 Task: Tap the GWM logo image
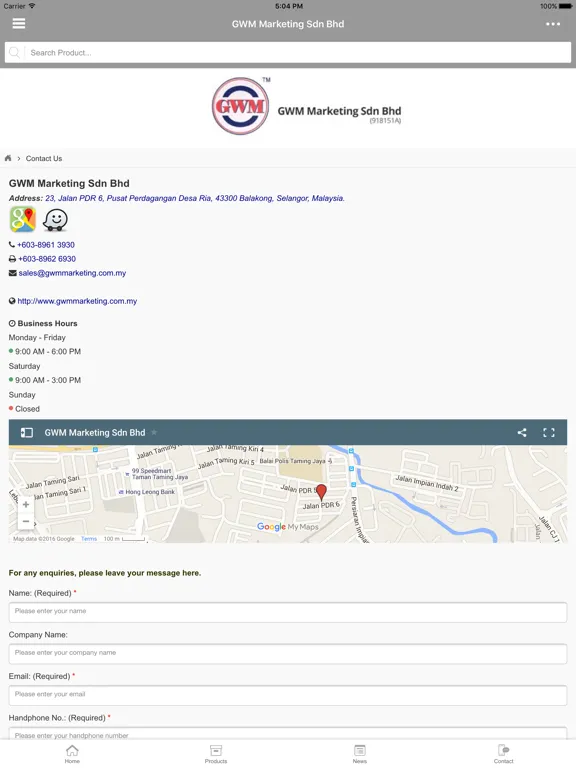coord(240,106)
